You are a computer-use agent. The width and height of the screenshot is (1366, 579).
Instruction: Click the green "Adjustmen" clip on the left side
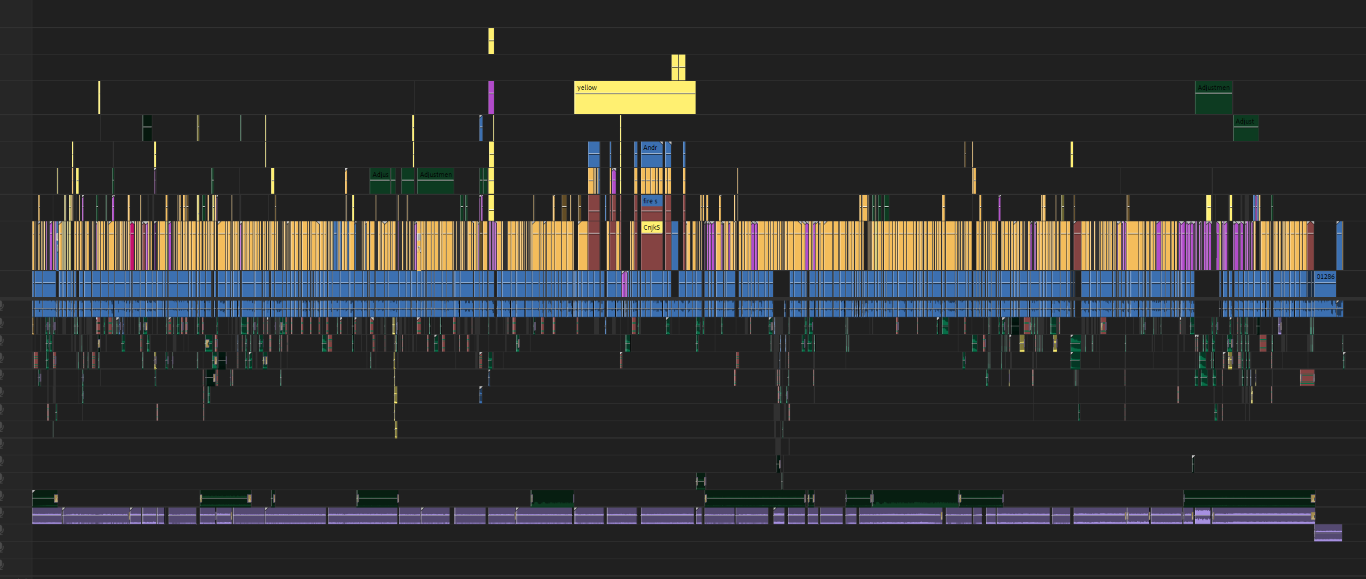coord(435,181)
